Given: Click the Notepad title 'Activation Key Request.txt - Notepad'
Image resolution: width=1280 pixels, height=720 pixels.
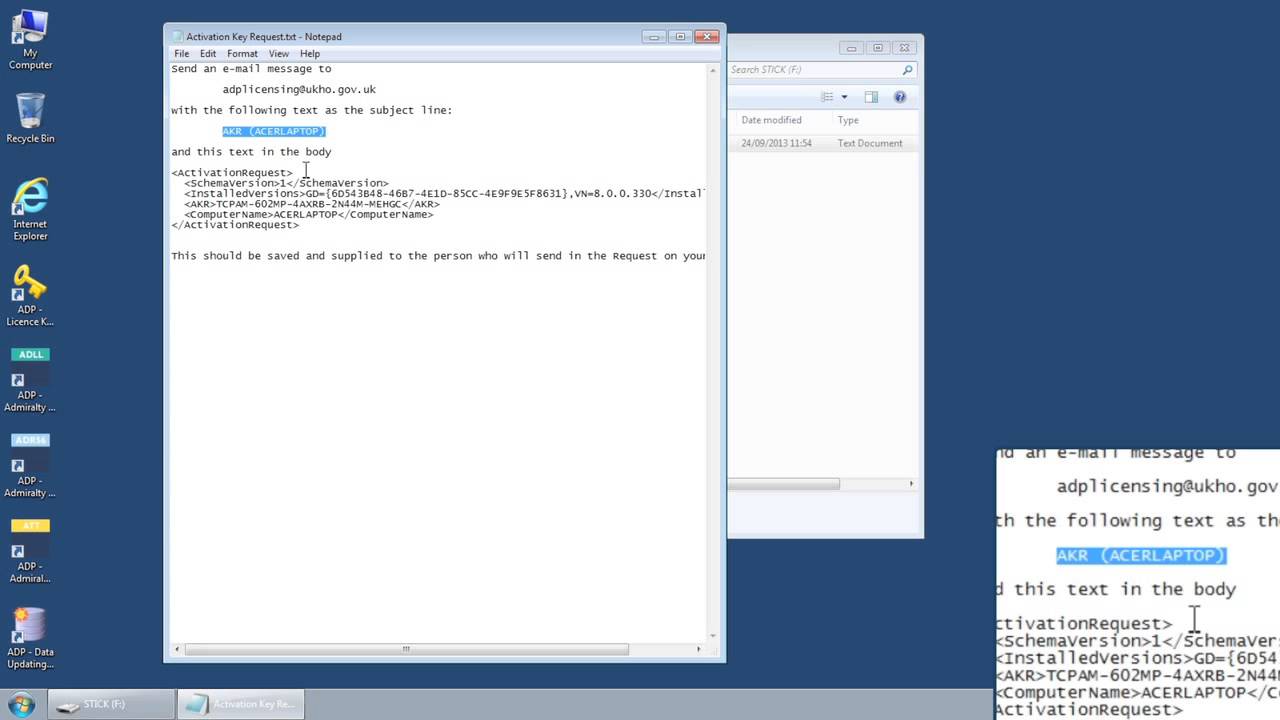Looking at the screenshot, I should click(264, 37).
